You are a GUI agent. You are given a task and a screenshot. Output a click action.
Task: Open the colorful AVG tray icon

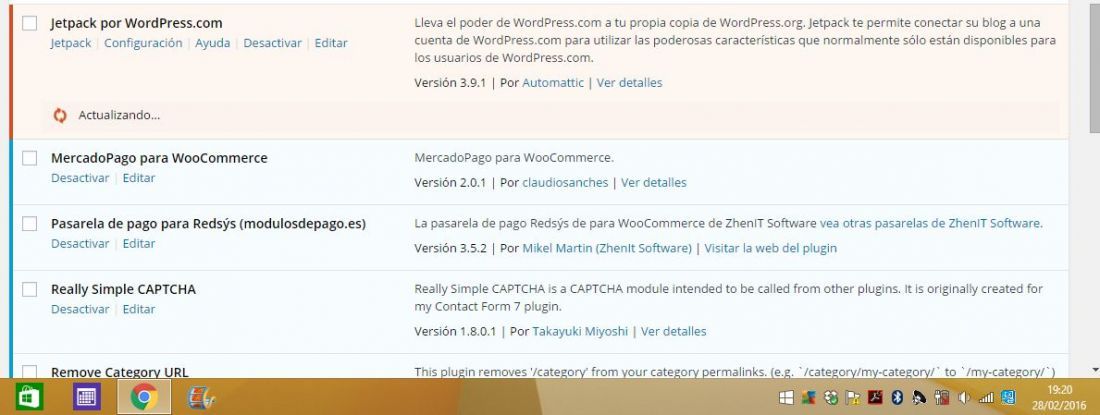point(808,397)
